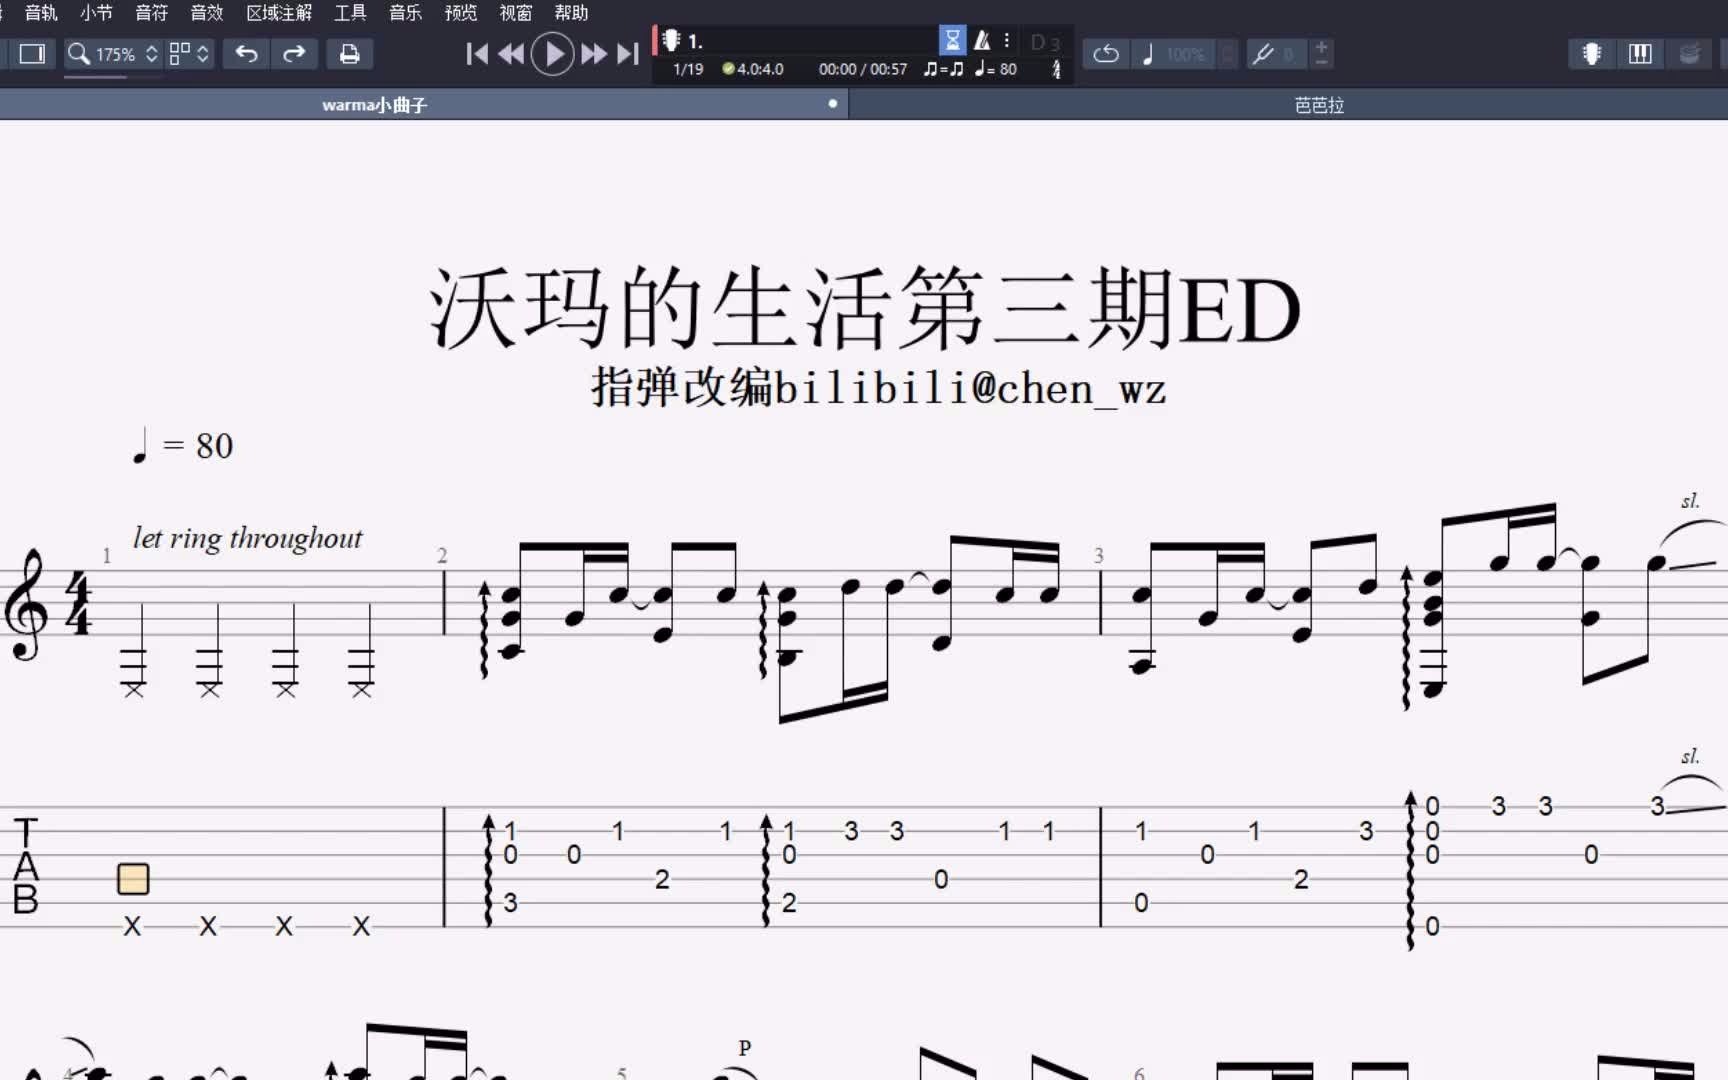
Task: Enable loop playback mode
Action: click(1105, 54)
